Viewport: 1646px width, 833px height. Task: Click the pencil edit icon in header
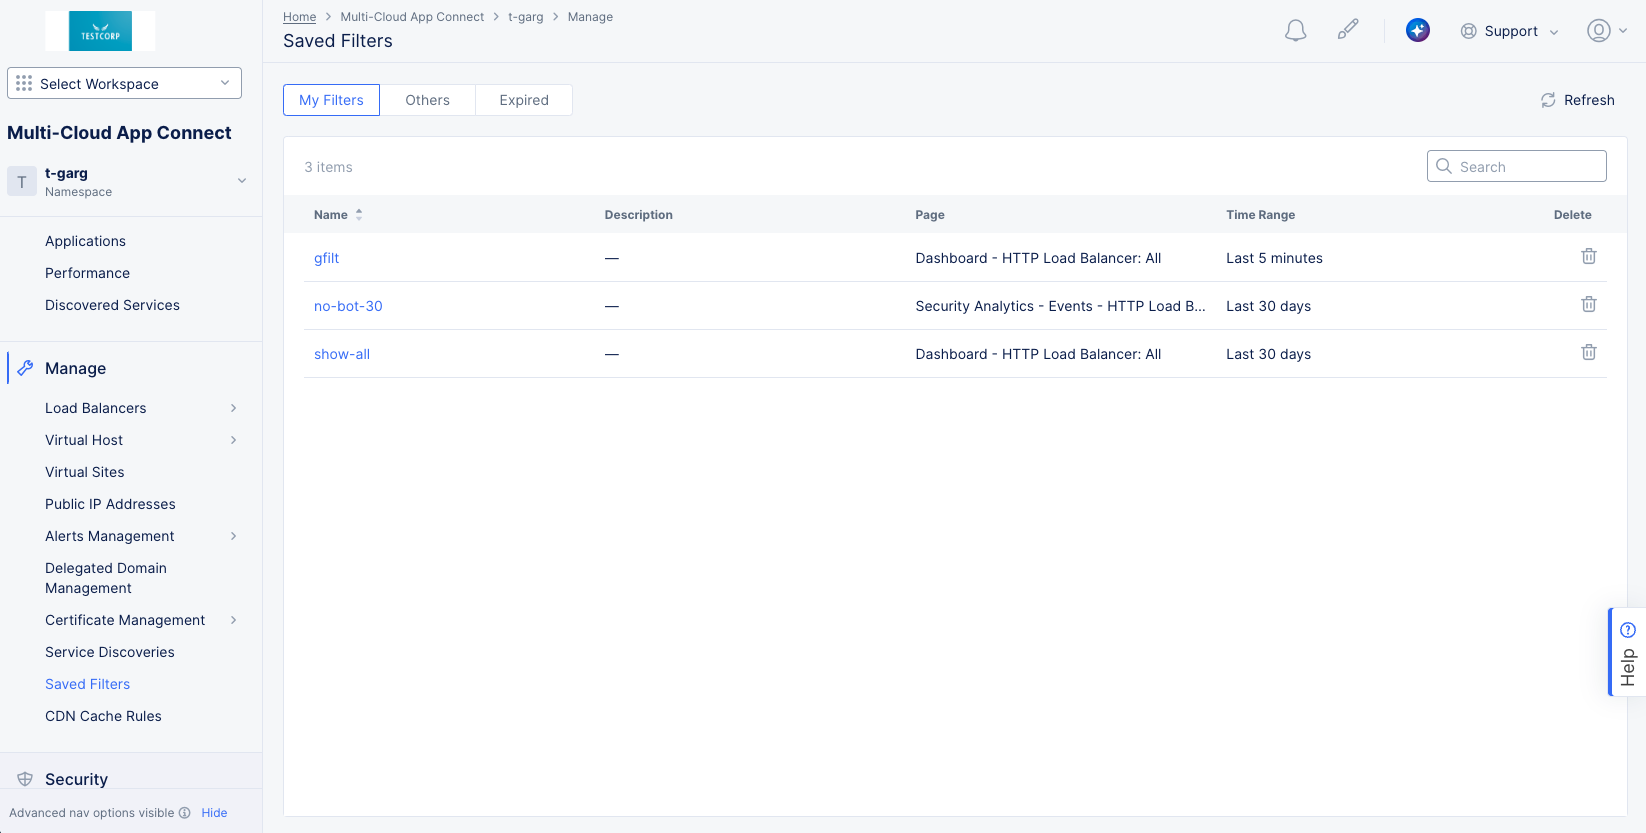(x=1348, y=30)
